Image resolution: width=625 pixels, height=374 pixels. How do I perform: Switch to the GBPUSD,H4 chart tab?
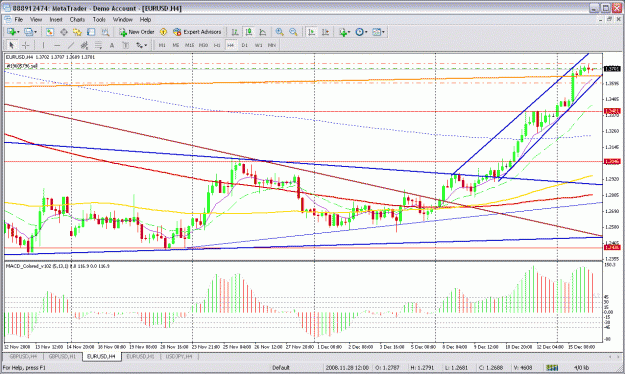23,356
